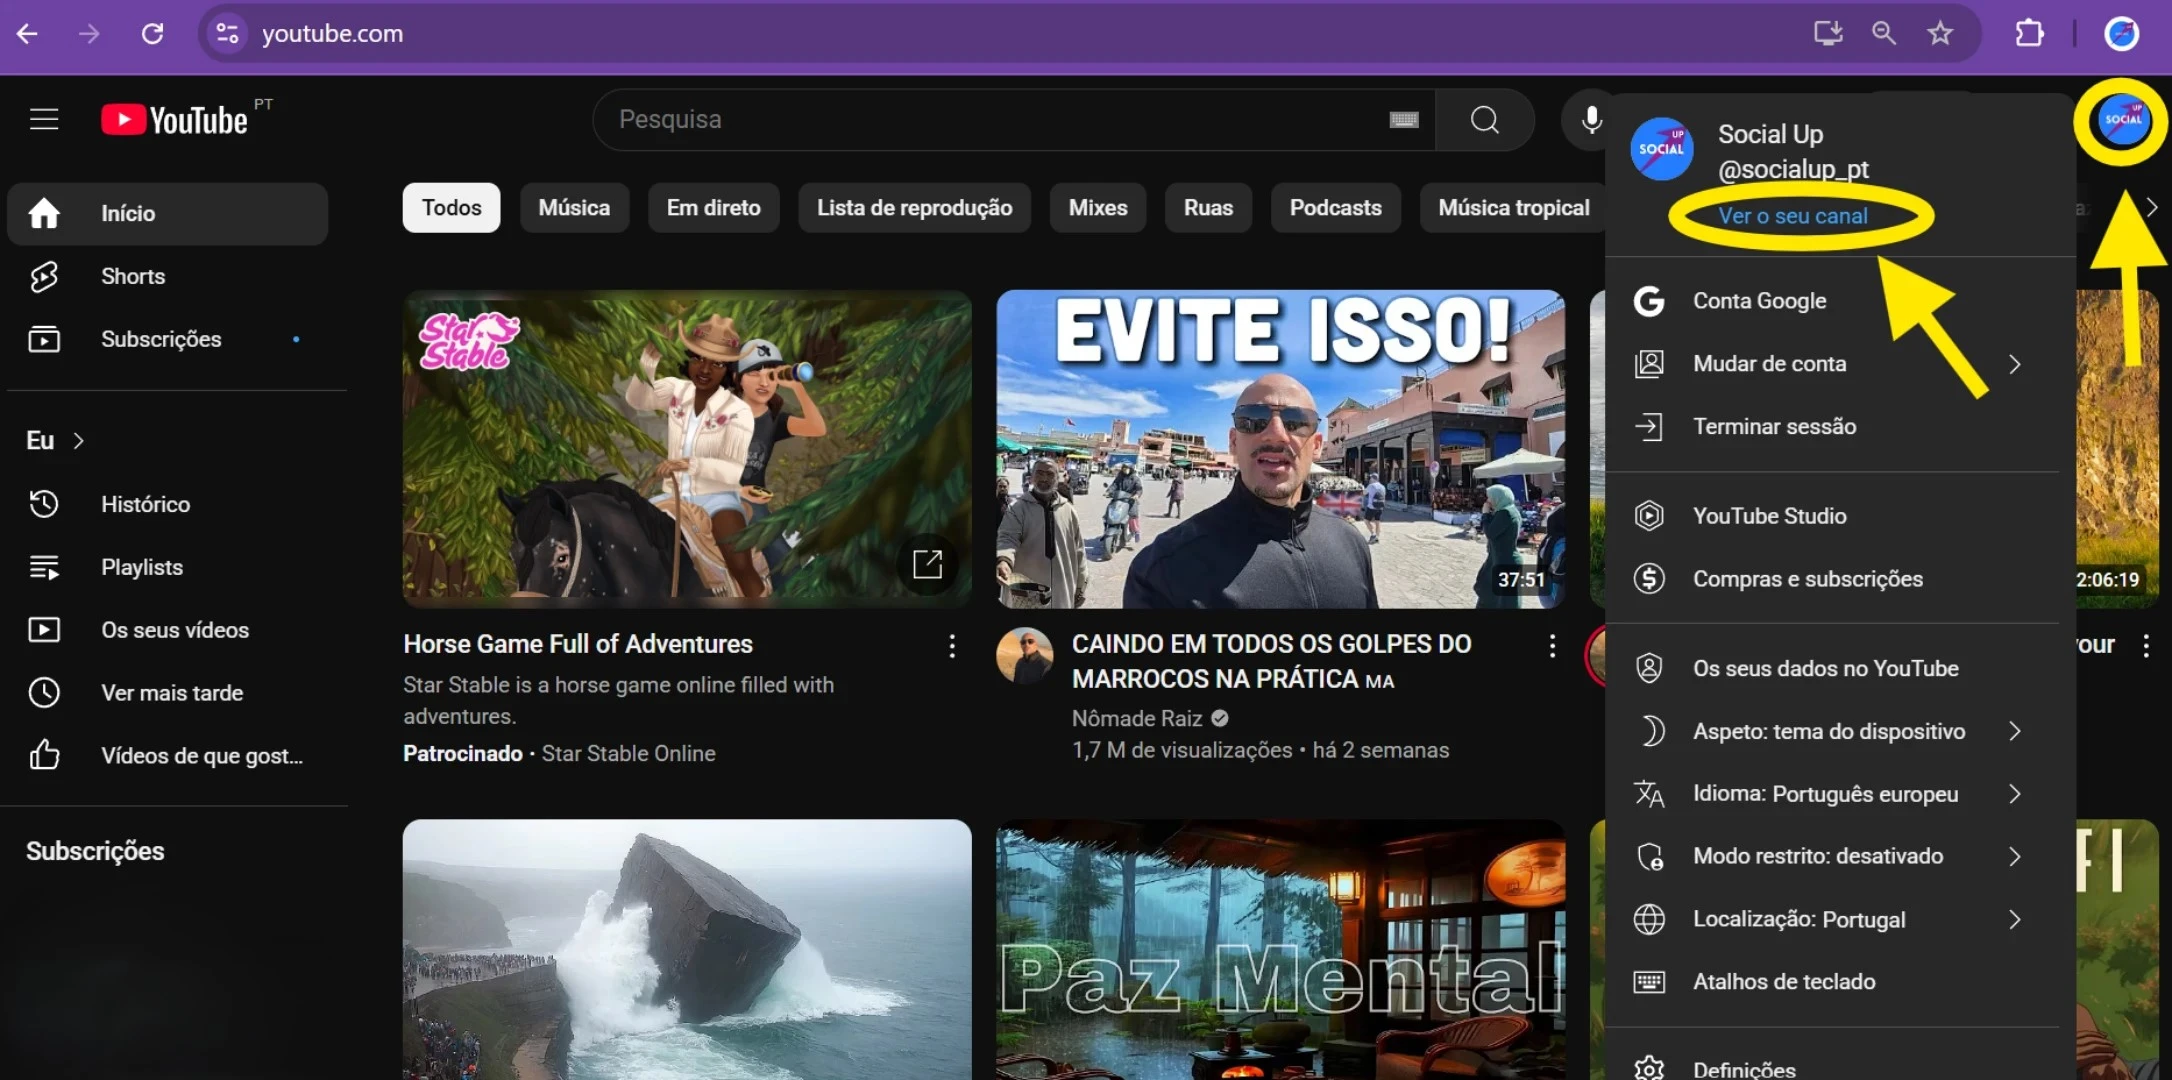Play Paz Mental video thumbnail
Screen dimensions: 2172x1080
(1280, 950)
